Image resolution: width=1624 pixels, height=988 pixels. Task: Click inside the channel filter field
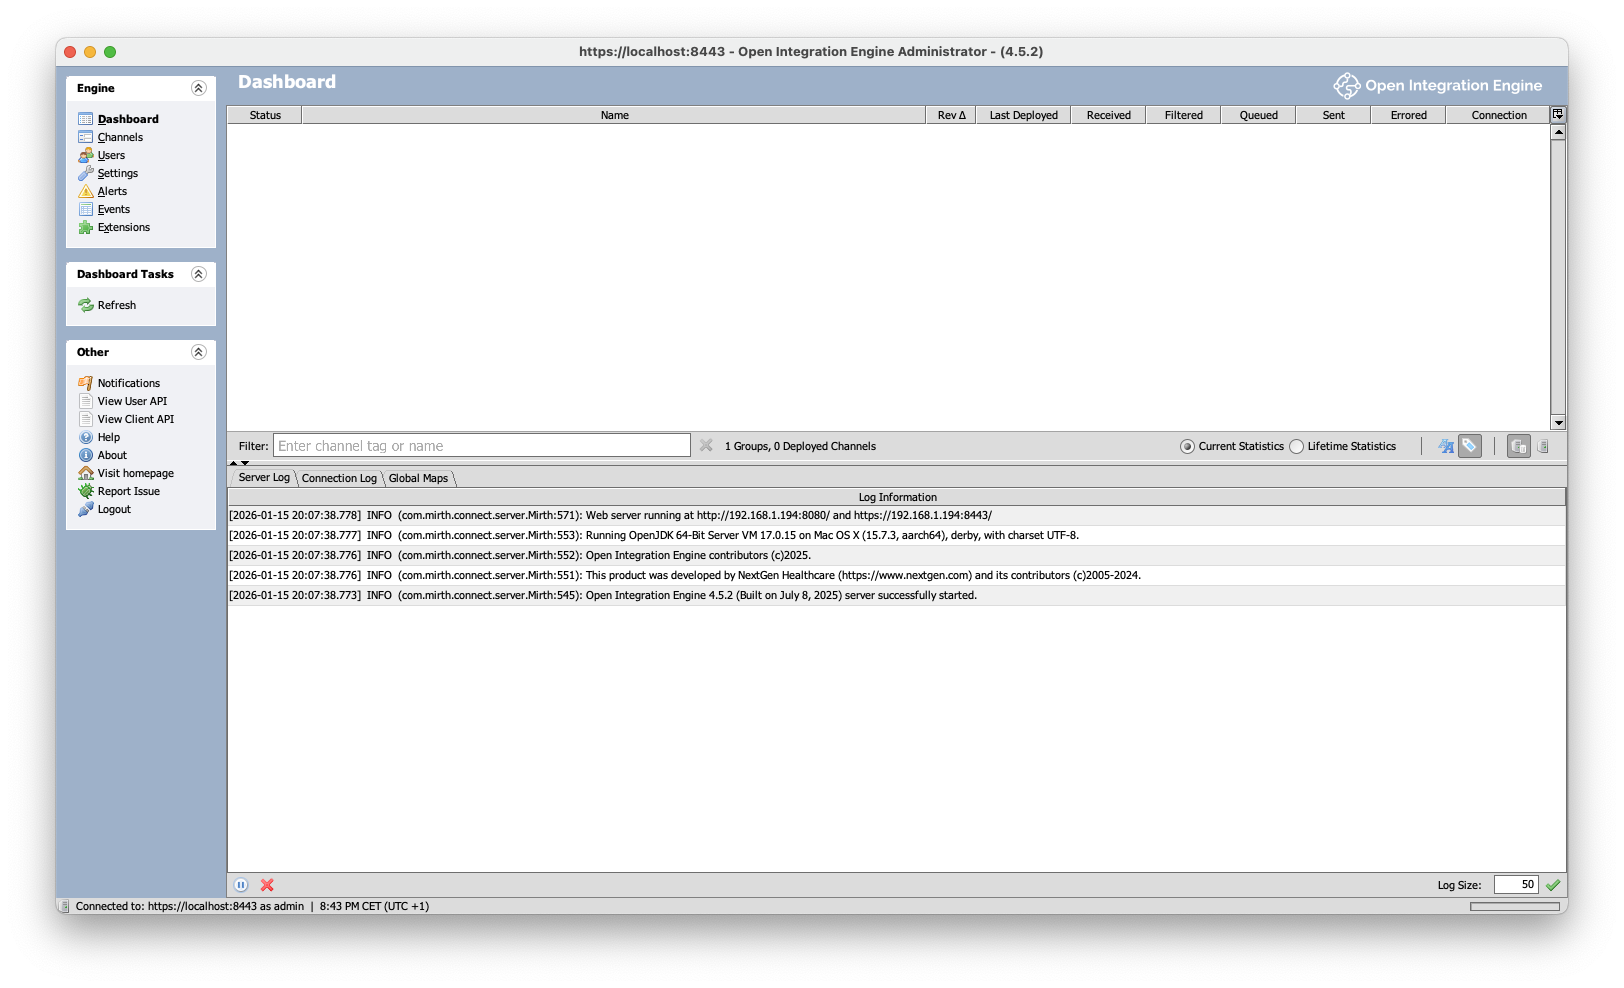pyautogui.click(x=480, y=445)
